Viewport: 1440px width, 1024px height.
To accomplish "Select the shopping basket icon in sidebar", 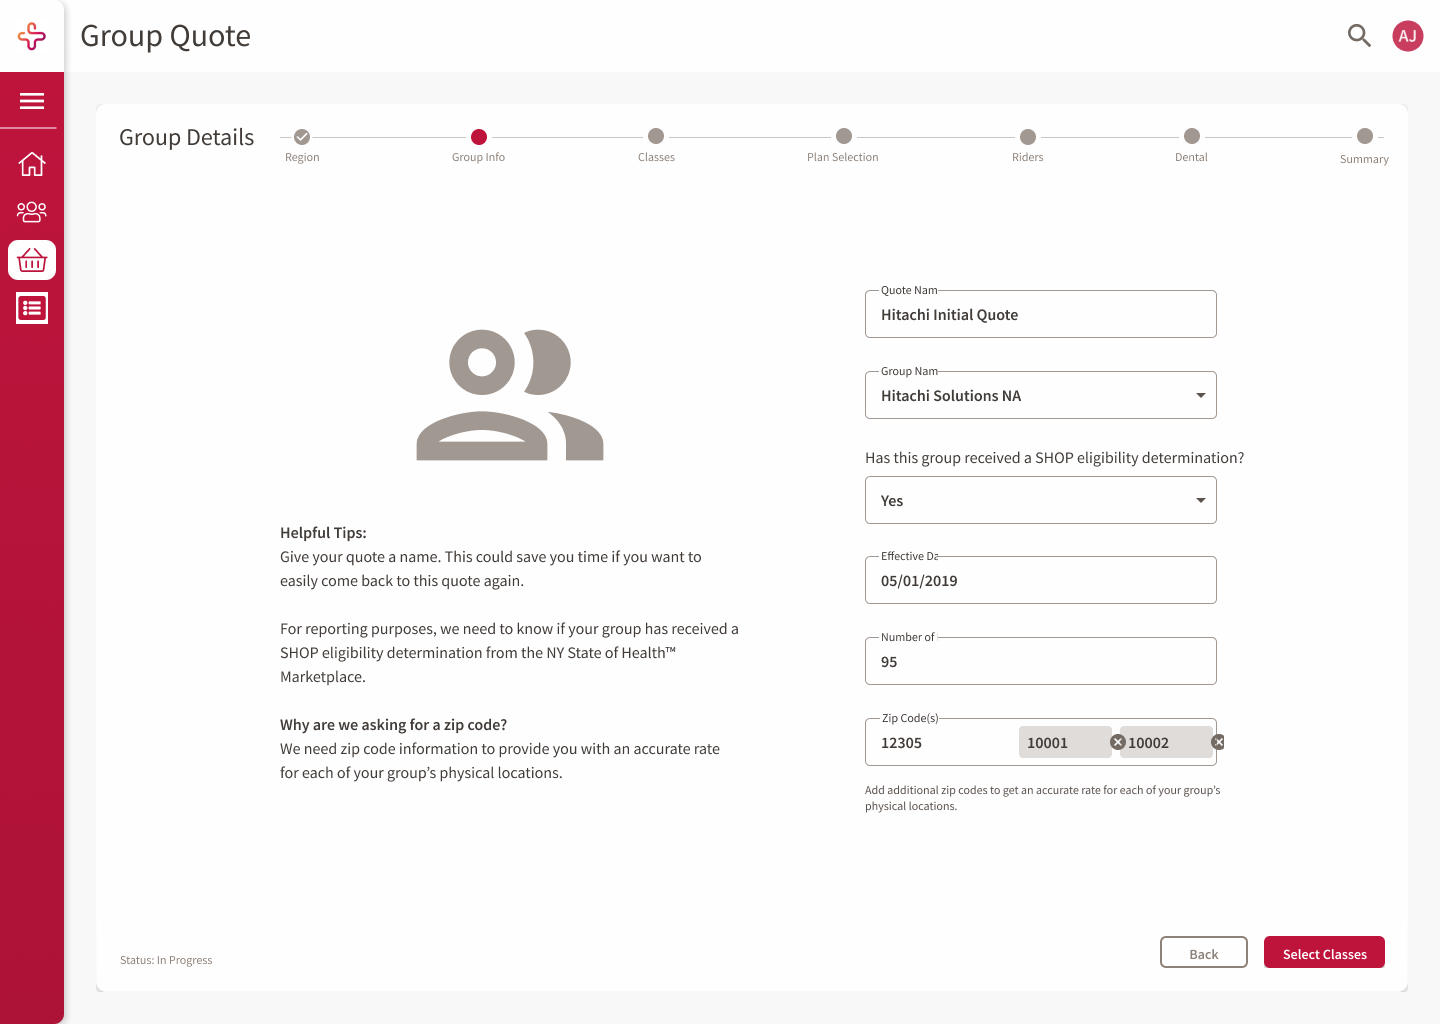I will (x=32, y=260).
